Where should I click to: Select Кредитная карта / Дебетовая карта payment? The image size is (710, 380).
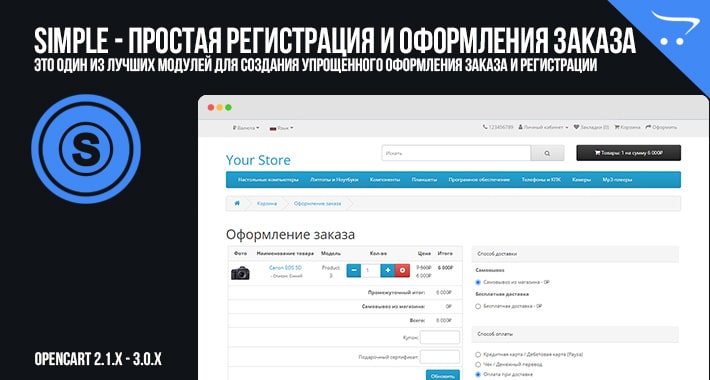coord(478,354)
